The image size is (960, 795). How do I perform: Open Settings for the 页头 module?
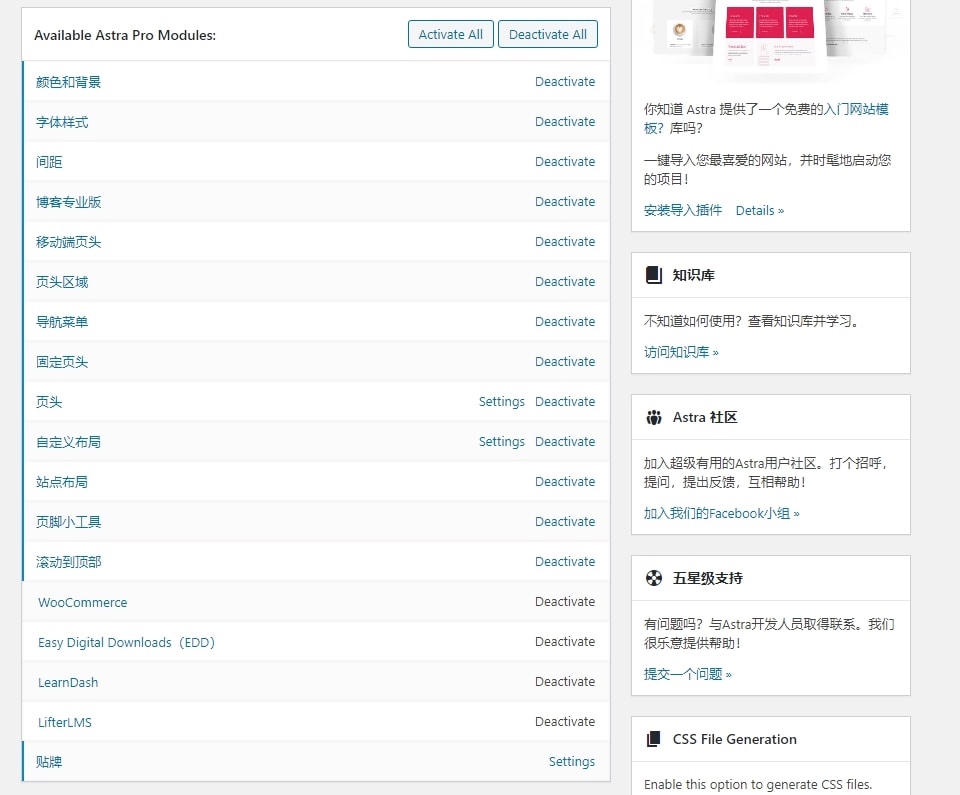coord(501,401)
